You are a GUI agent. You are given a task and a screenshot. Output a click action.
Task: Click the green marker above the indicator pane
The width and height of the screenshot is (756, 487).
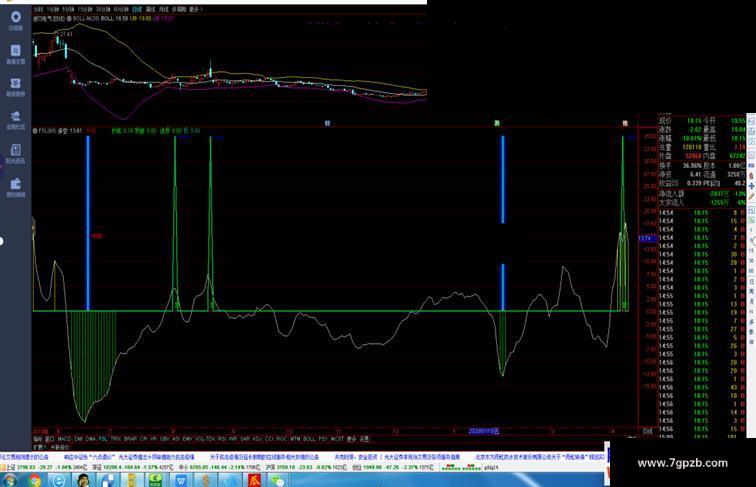coord(497,123)
